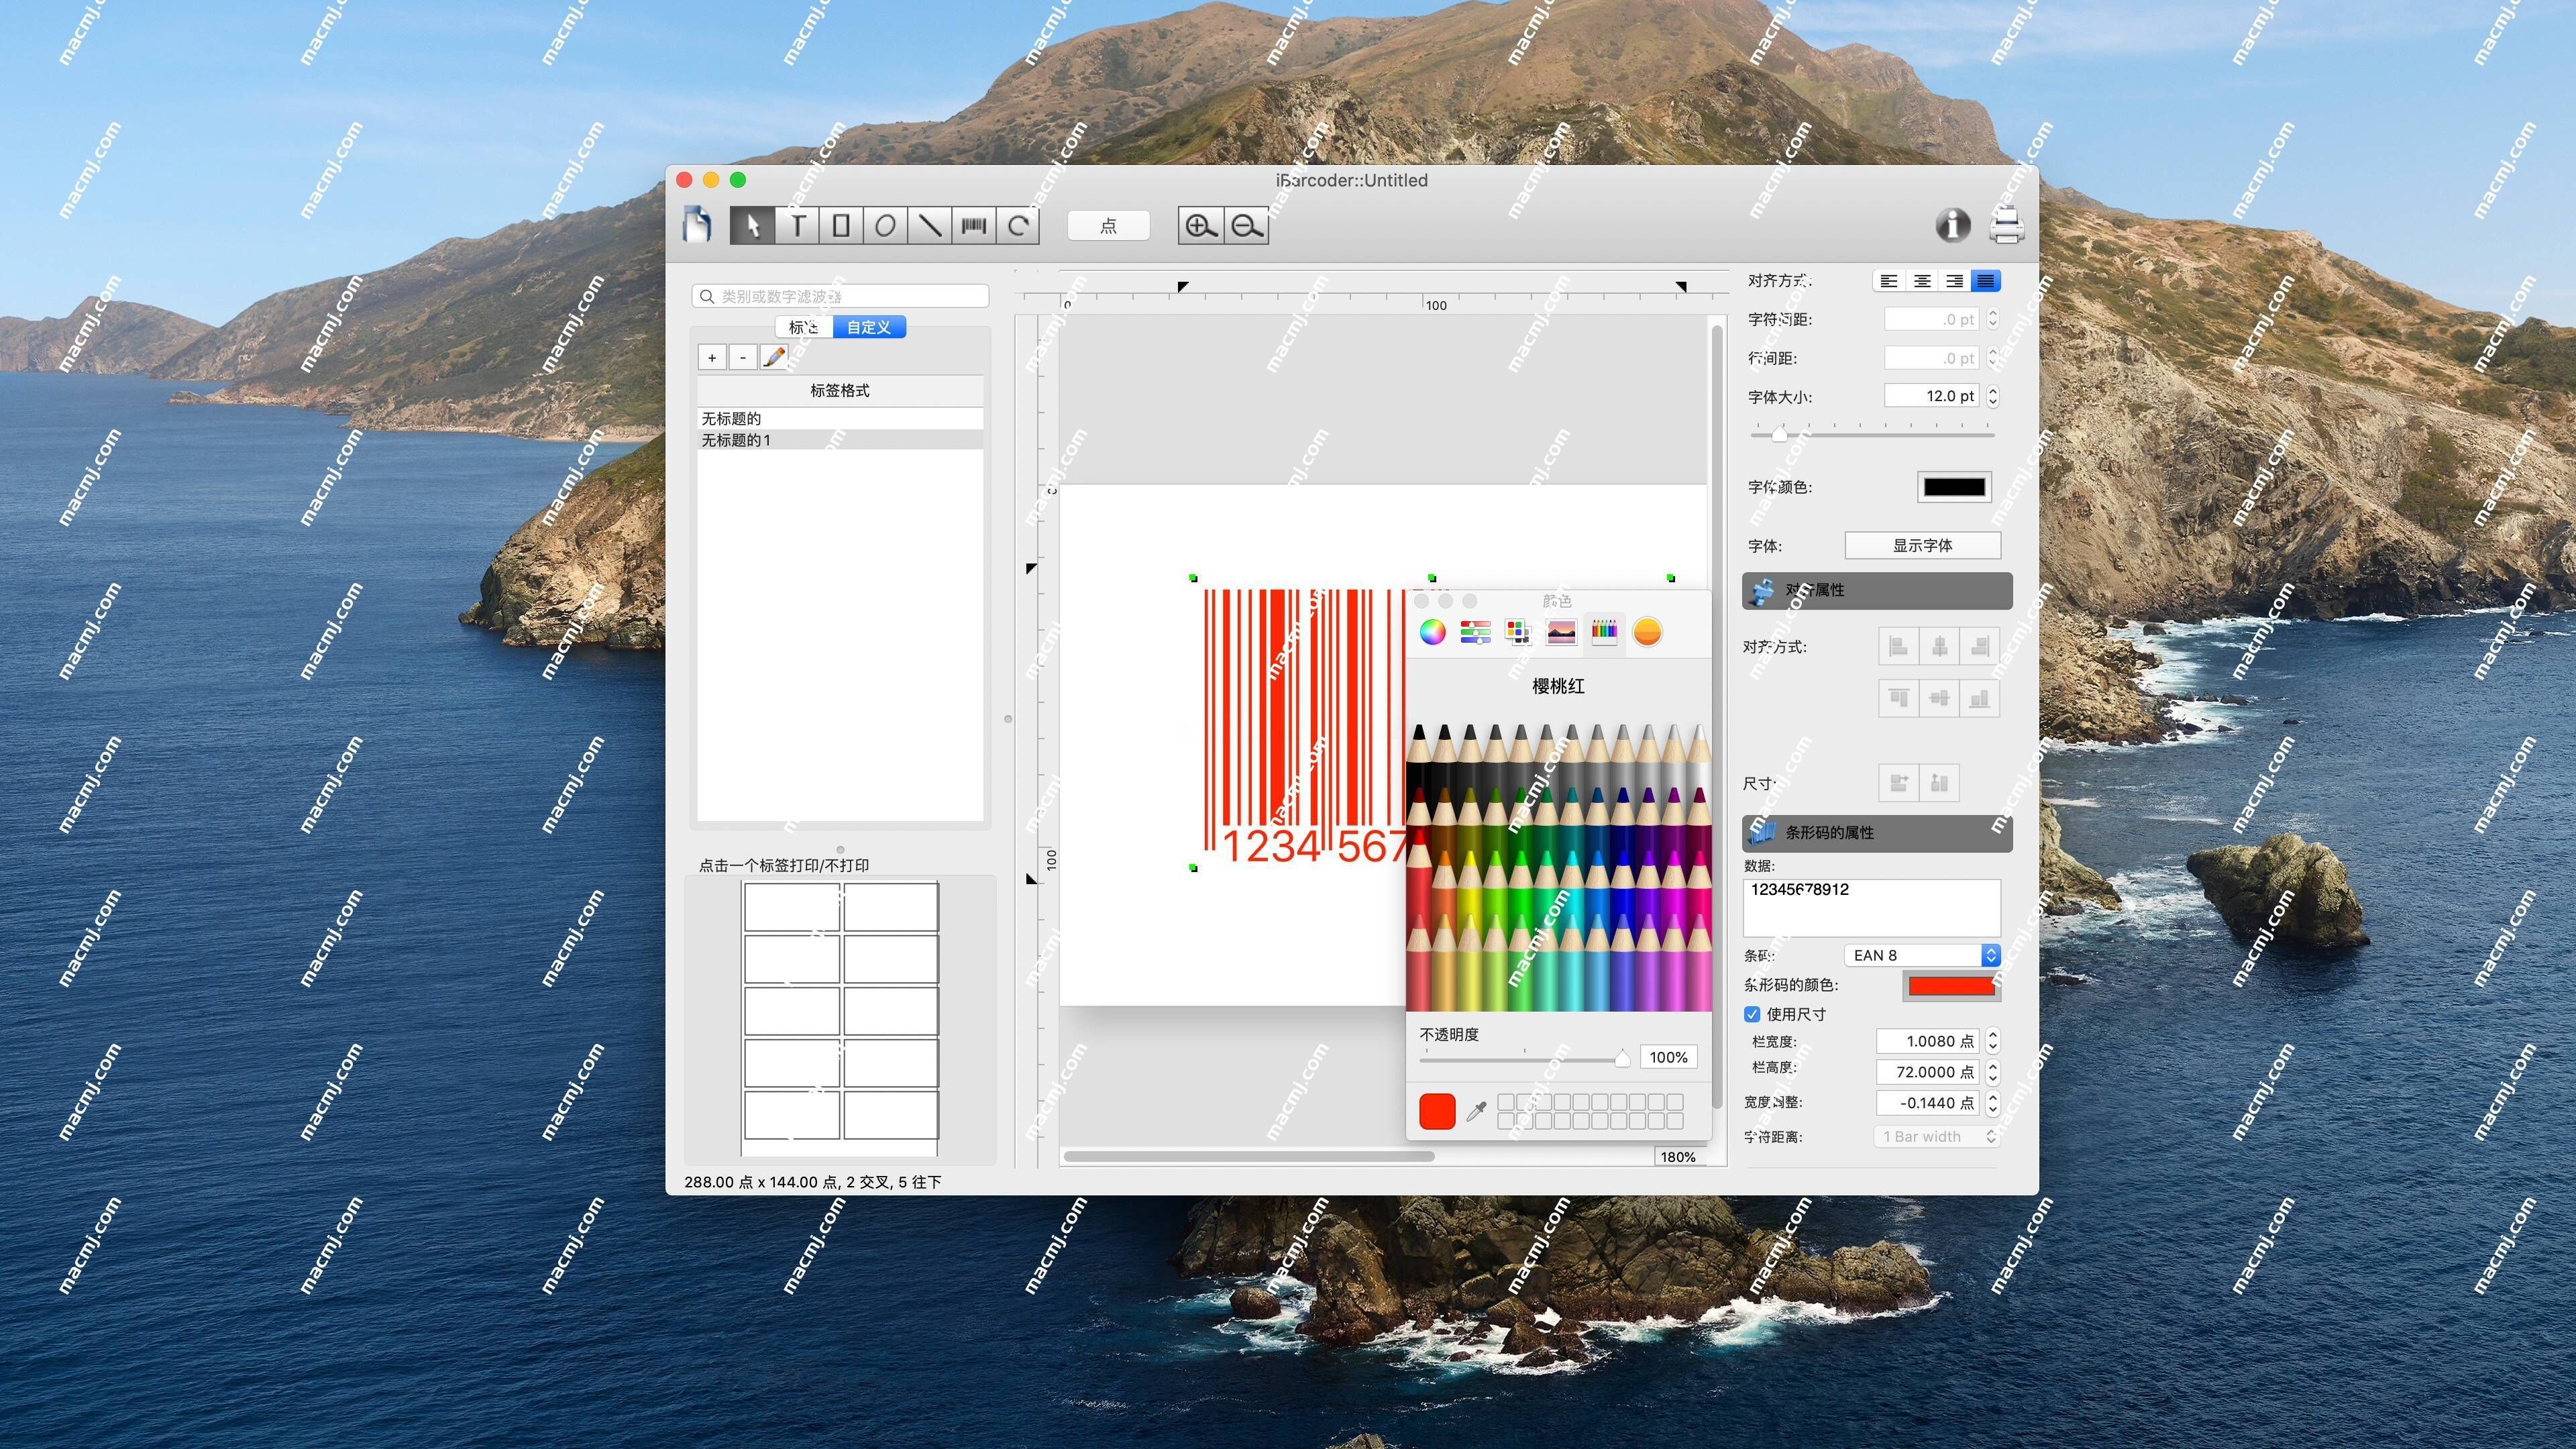
Task: Click the new label document icon
Action: [x=697, y=225]
